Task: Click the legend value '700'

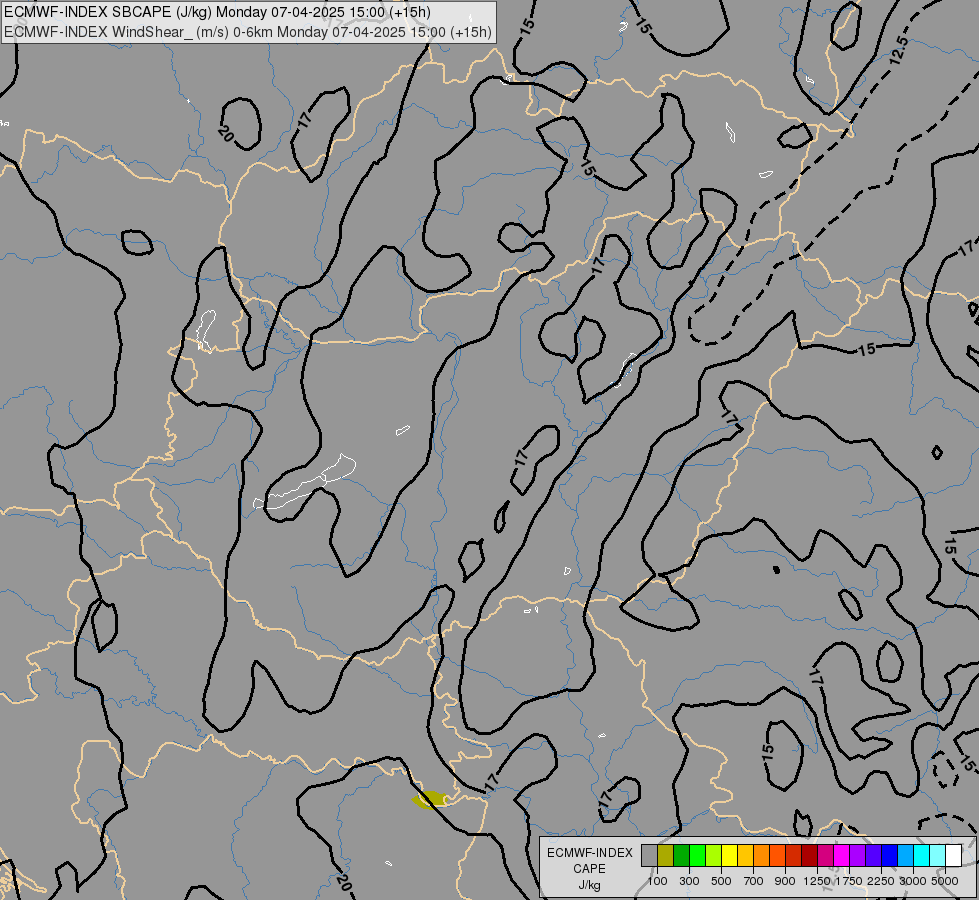Action: [x=754, y=881]
